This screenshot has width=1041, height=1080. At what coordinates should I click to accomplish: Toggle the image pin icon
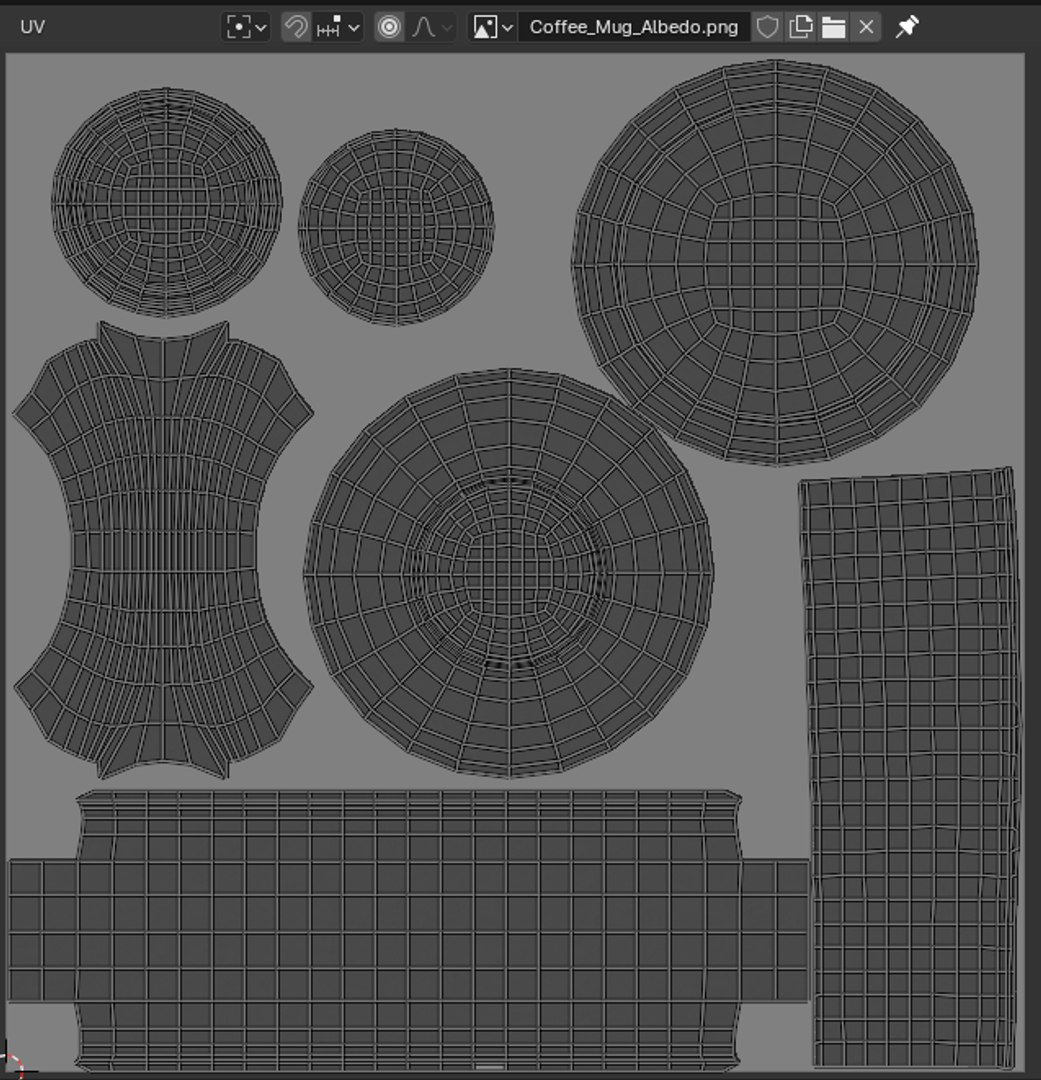(x=907, y=28)
